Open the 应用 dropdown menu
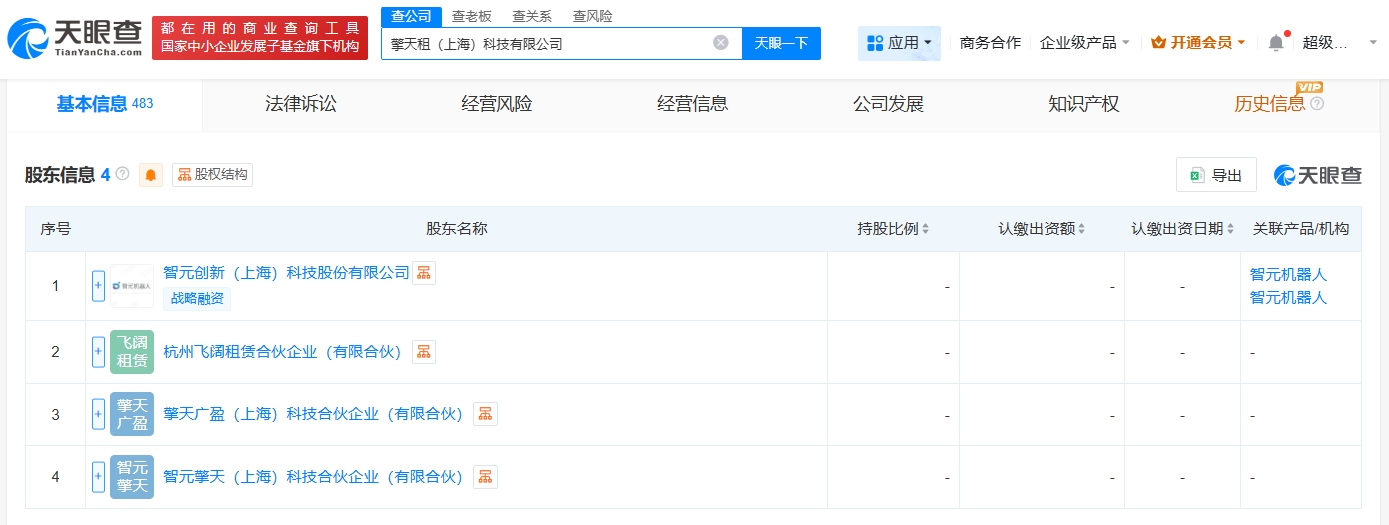This screenshot has height=525, width=1389. (899, 43)
